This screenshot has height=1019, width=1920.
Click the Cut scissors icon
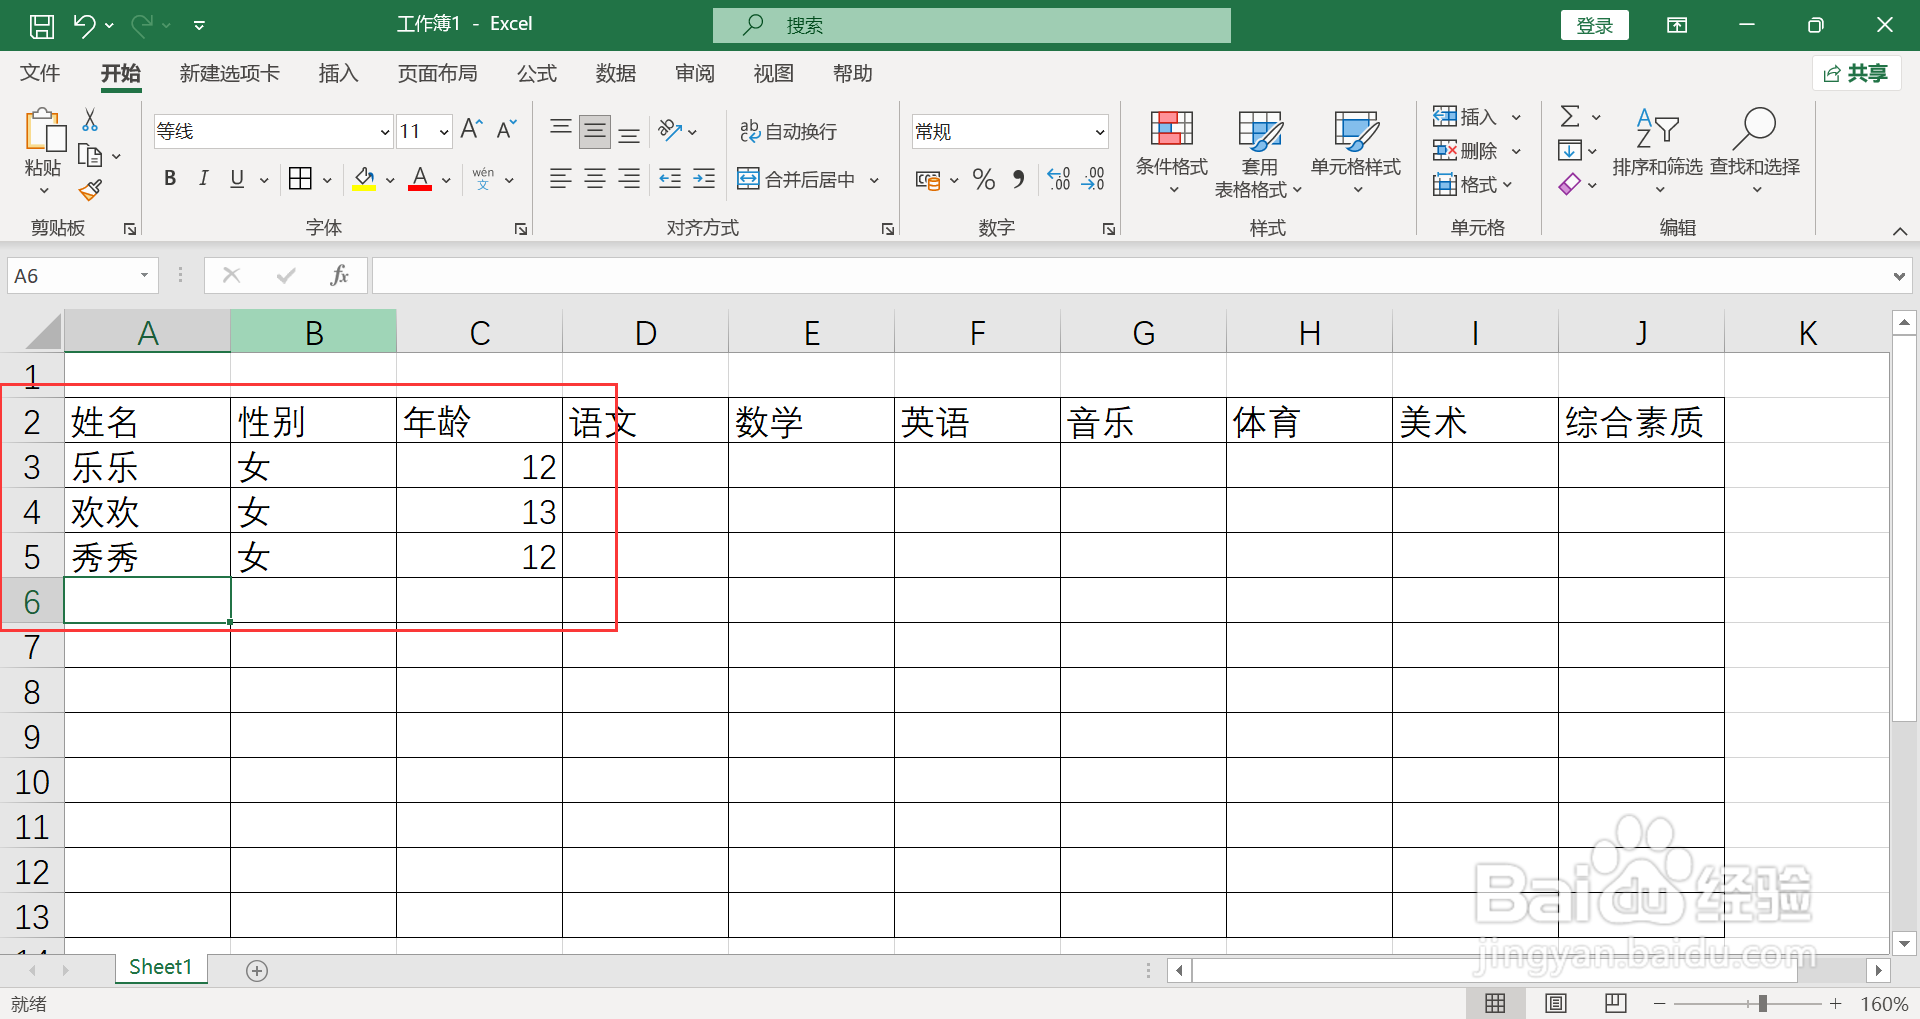pos(90,120)
